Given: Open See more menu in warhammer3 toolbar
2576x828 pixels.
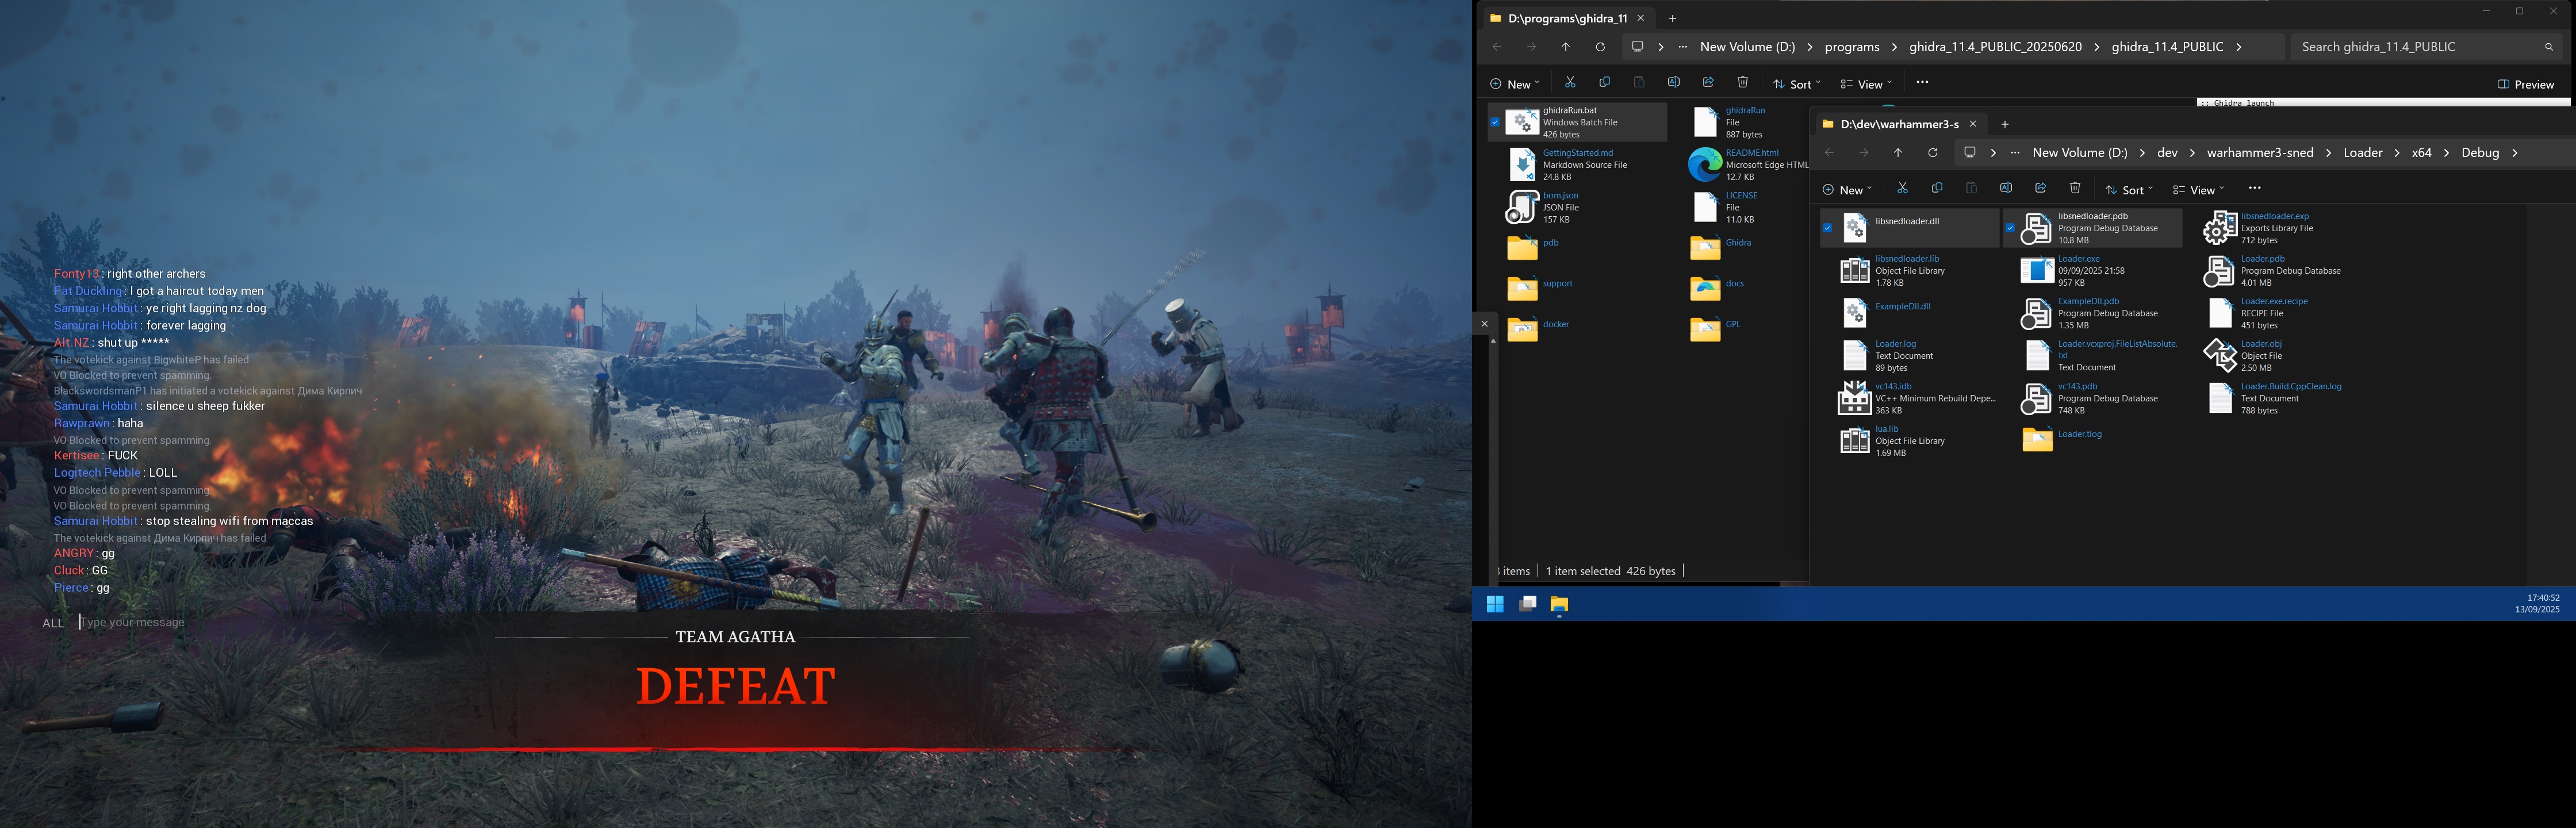Looking at the screenshot, I should point(2254,189).
